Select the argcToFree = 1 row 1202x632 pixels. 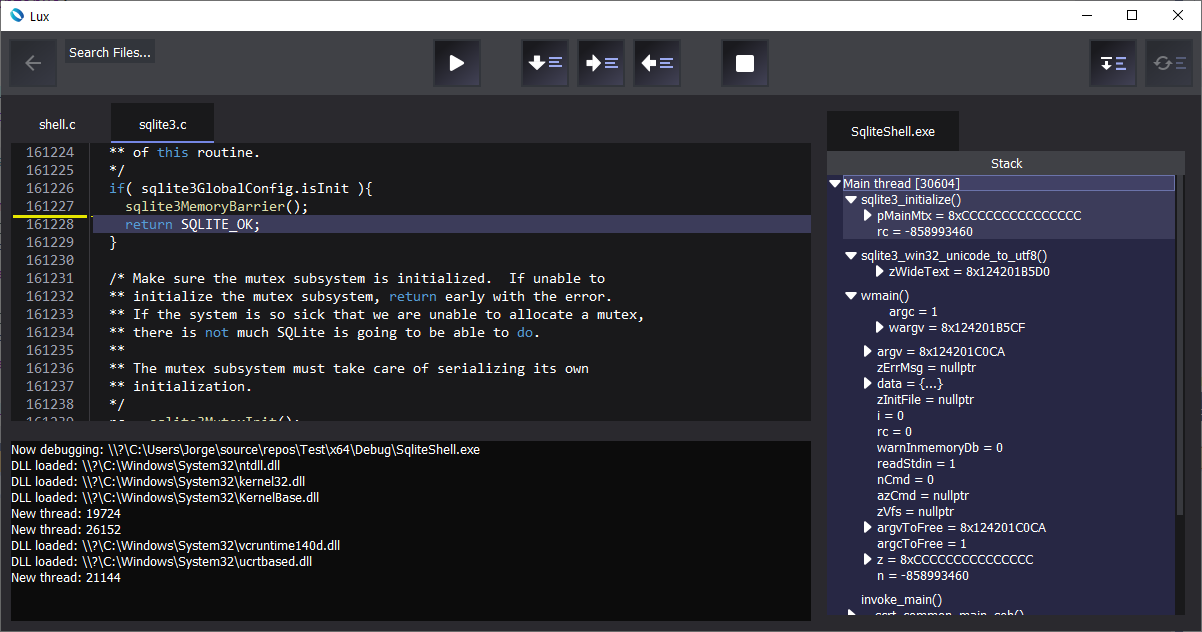tap(921, 544)
